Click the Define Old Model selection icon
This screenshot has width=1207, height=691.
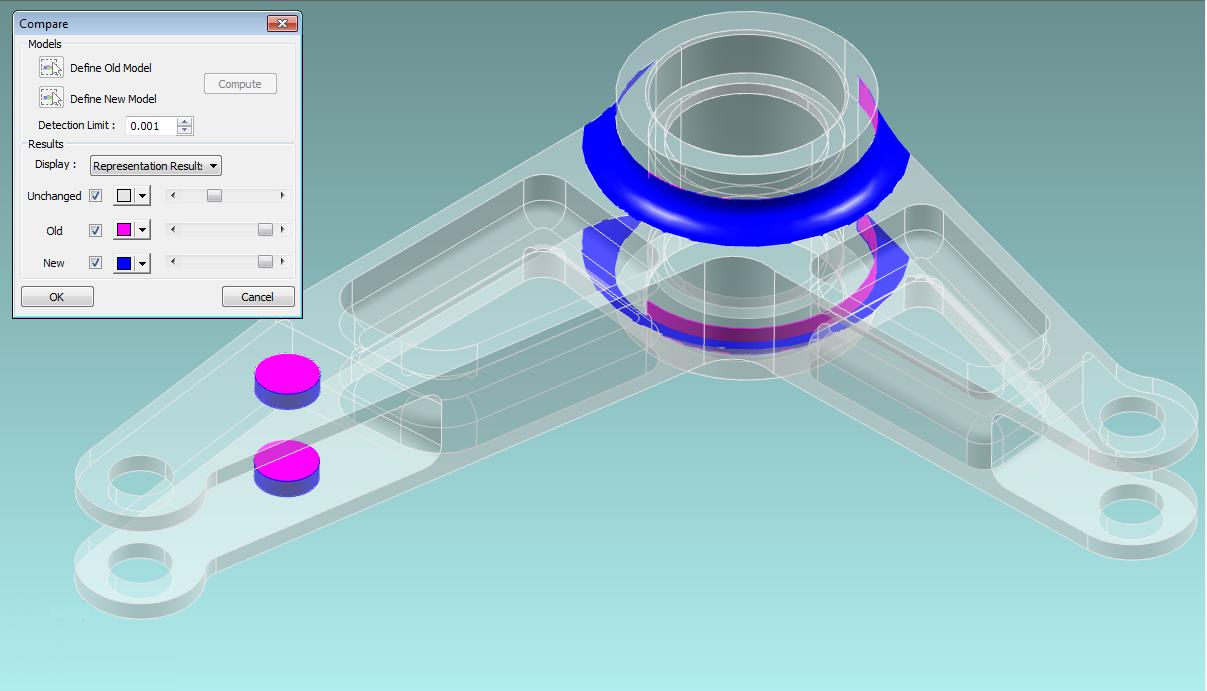[51, 68]
